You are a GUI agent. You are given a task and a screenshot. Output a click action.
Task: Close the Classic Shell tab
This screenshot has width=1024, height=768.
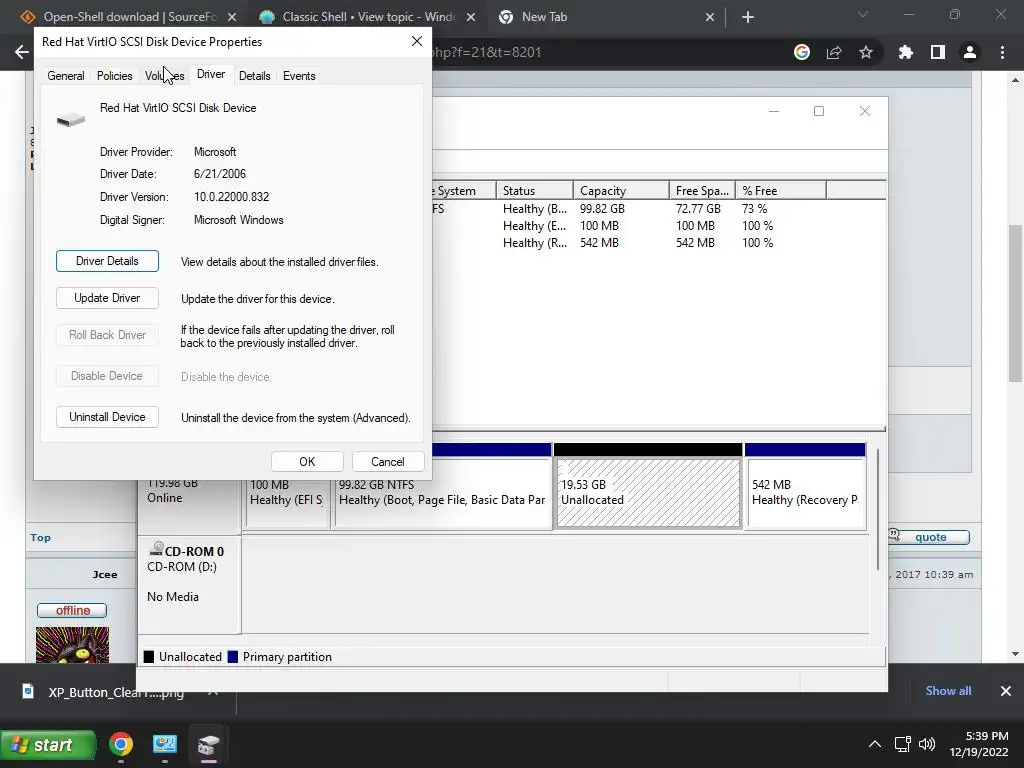point(471,17)
